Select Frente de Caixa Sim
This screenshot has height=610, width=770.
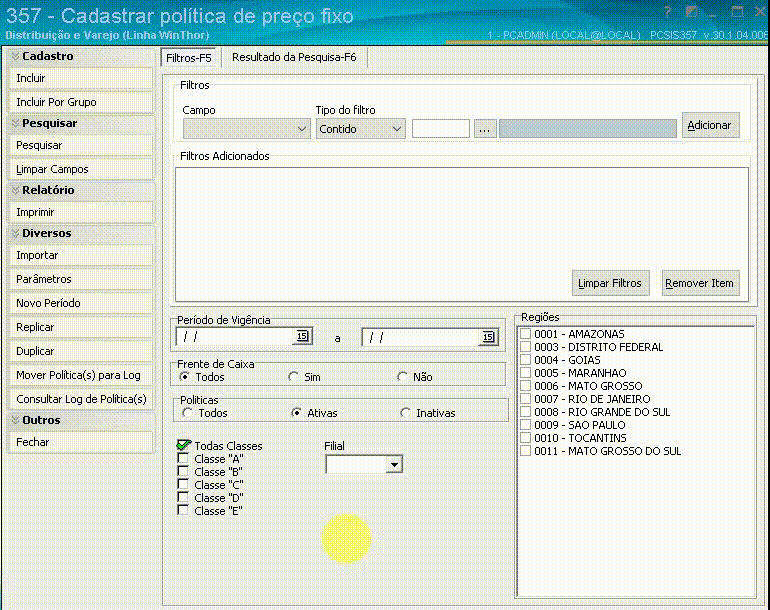pos(294,377)
